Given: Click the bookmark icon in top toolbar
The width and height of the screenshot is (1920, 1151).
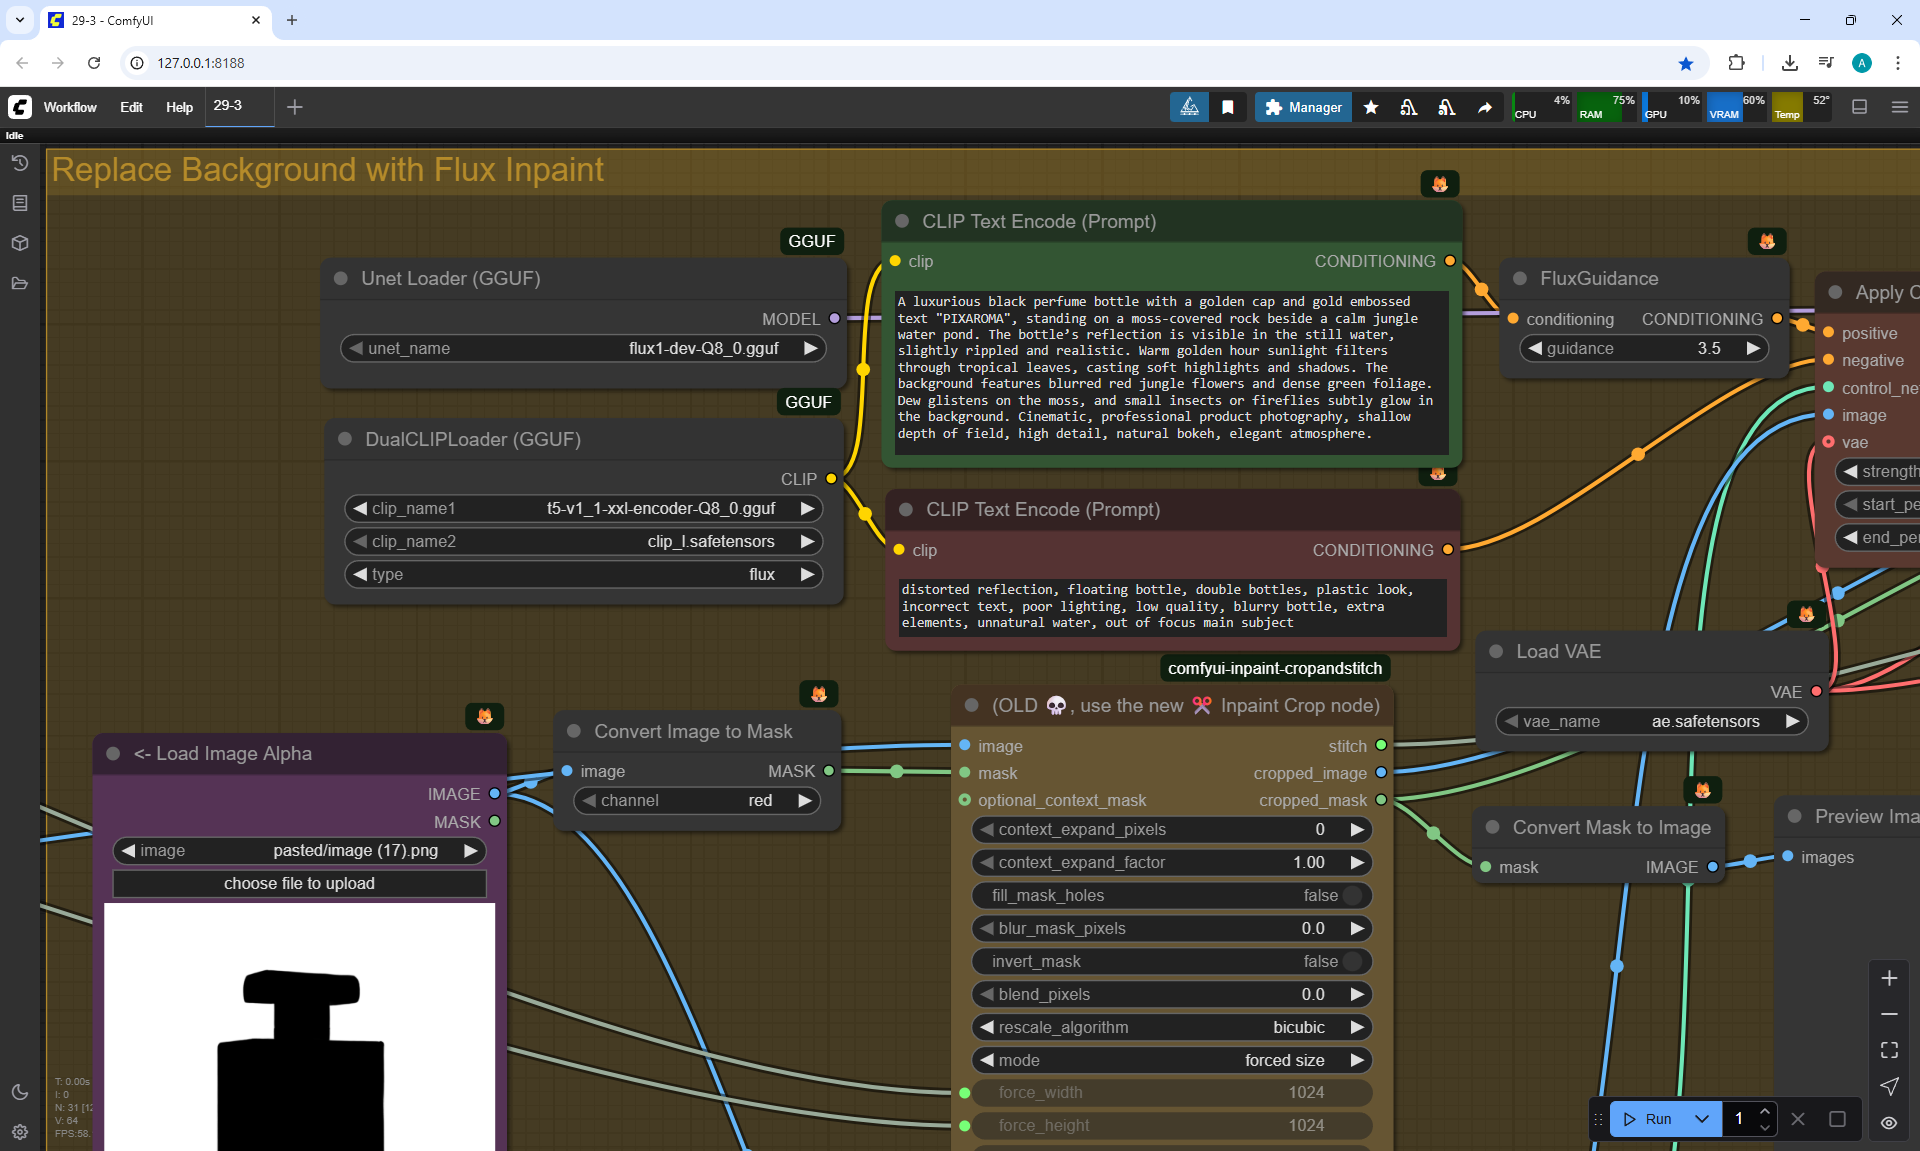Looking at the screenshot, I should pos(1228,107).
